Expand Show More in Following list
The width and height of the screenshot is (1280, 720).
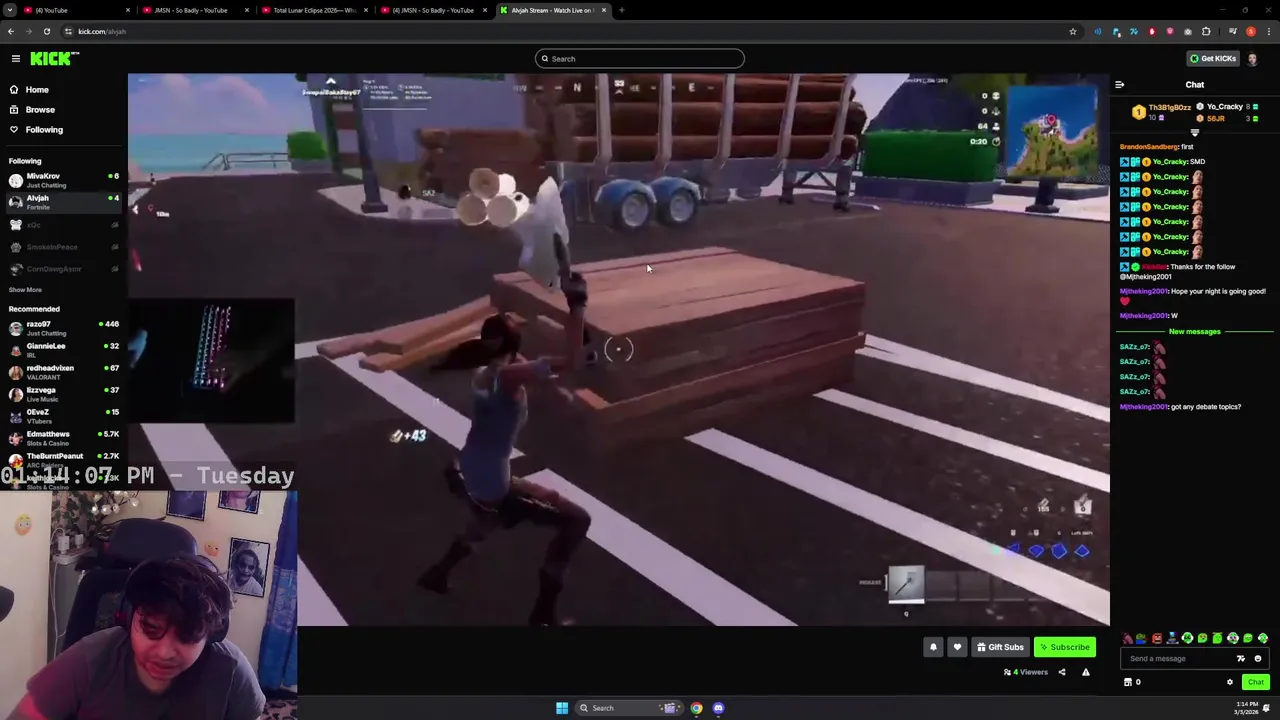[x=25, y=290]
